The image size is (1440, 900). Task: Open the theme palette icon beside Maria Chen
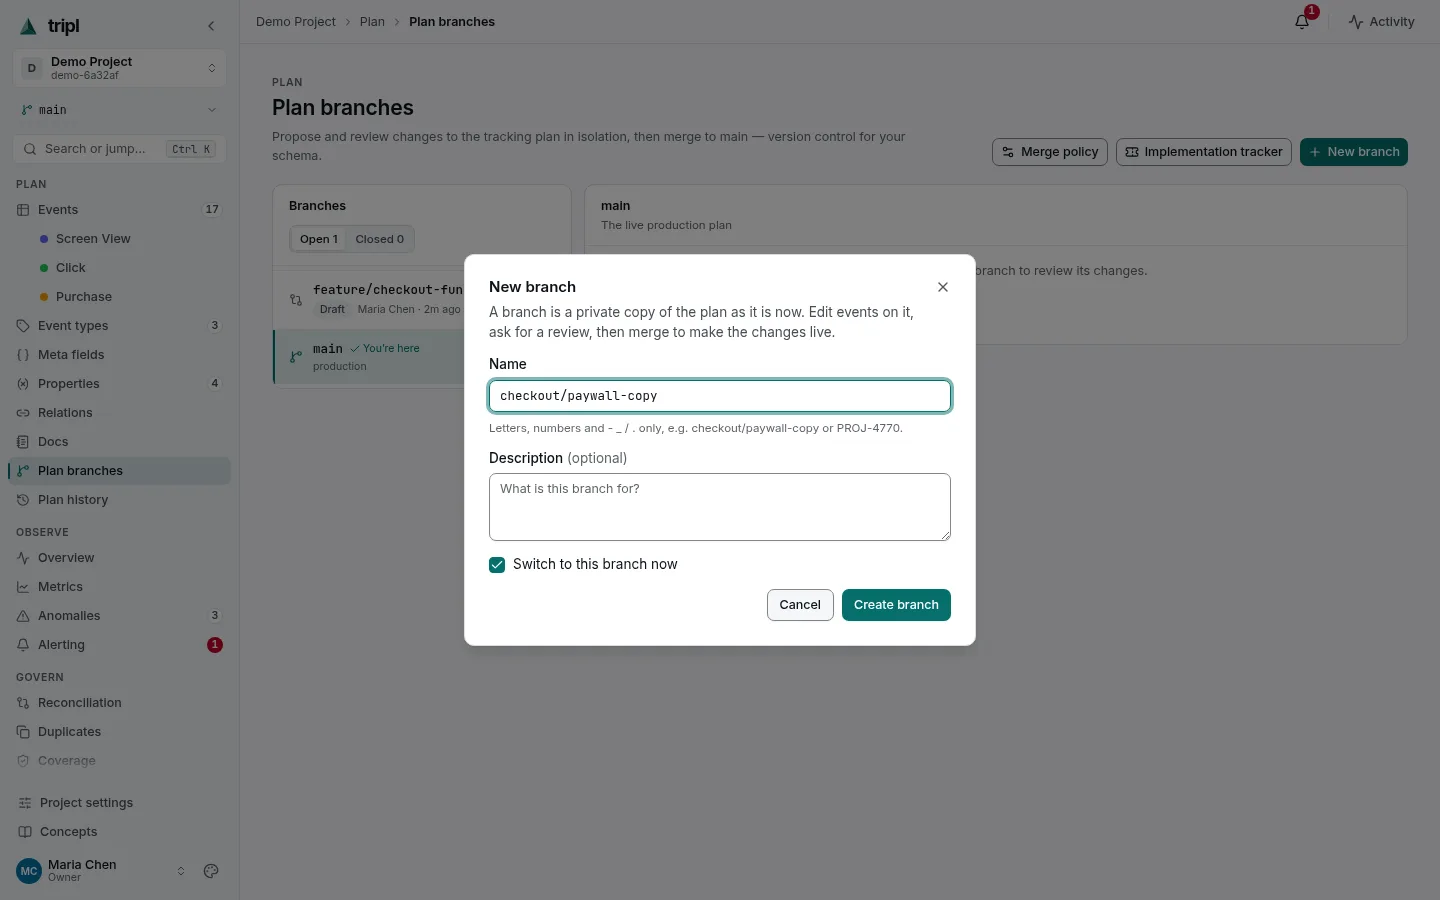pyautogui.click(x=211, y=871)
